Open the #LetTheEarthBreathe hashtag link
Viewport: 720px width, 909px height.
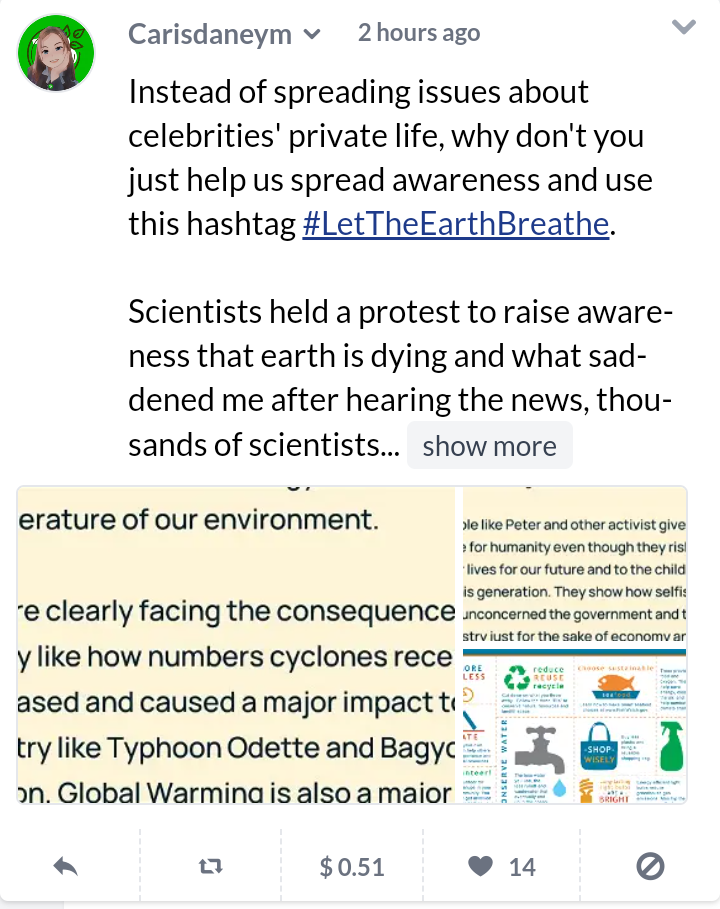[456, 223]
